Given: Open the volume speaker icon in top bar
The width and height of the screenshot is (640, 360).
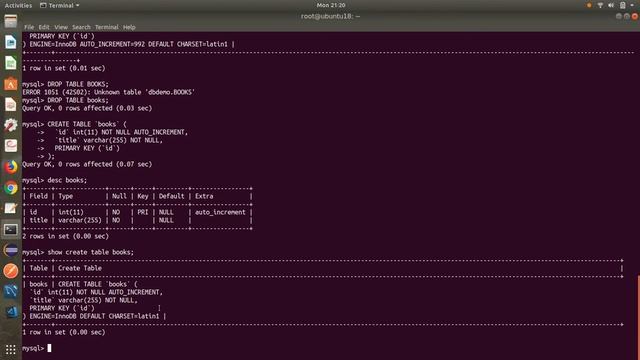Looking at the screenshot, I should (611, 5).
